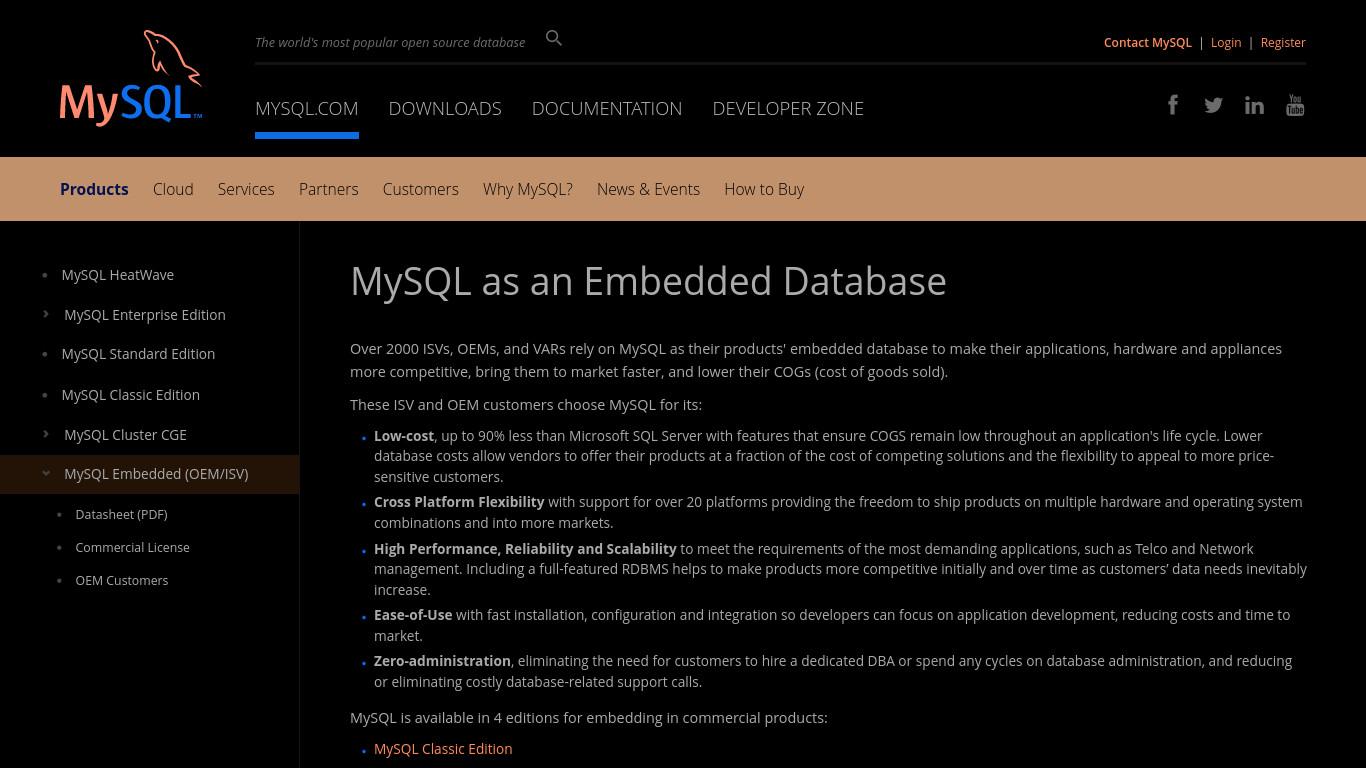The height and width of the screenshot is (768, 1366).
Task: Open the Commercial License sidebar link
Action: point(132,547)
